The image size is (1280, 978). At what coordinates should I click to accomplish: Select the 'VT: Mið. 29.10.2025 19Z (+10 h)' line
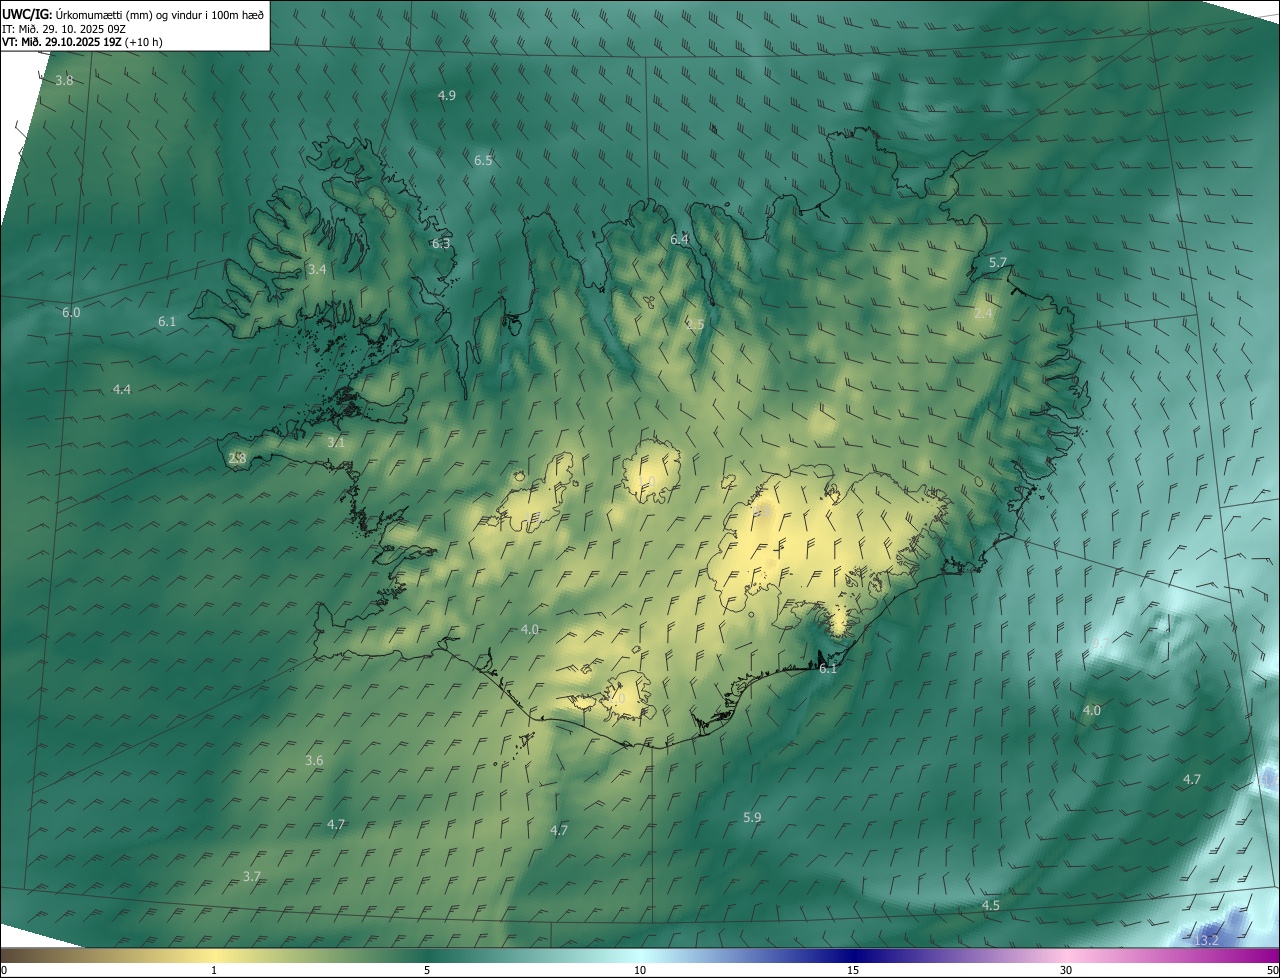[x=82, y=42]
